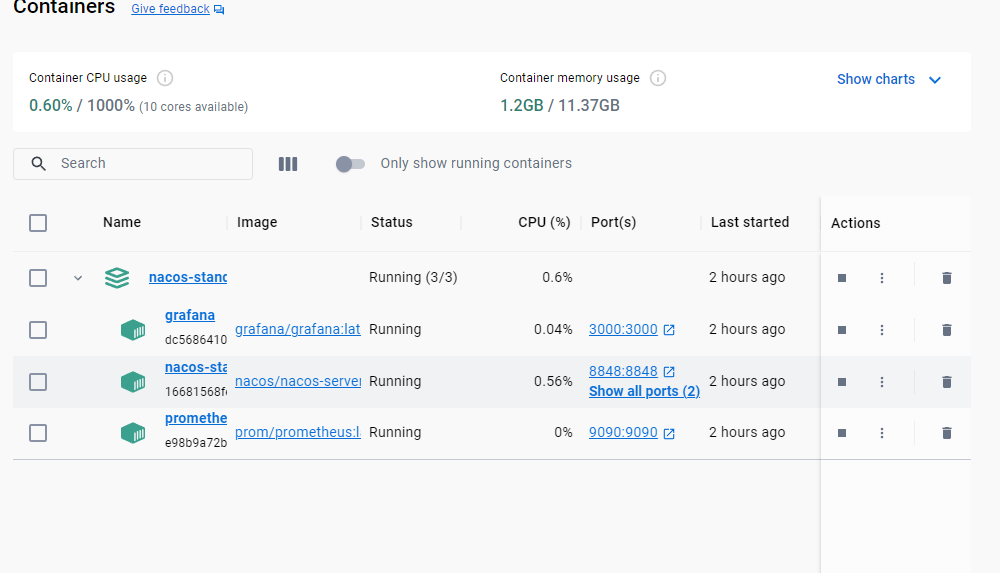Sort containers by Name column header
The width and height of the screenshot is (1000, 573).
tap(122, 222)
